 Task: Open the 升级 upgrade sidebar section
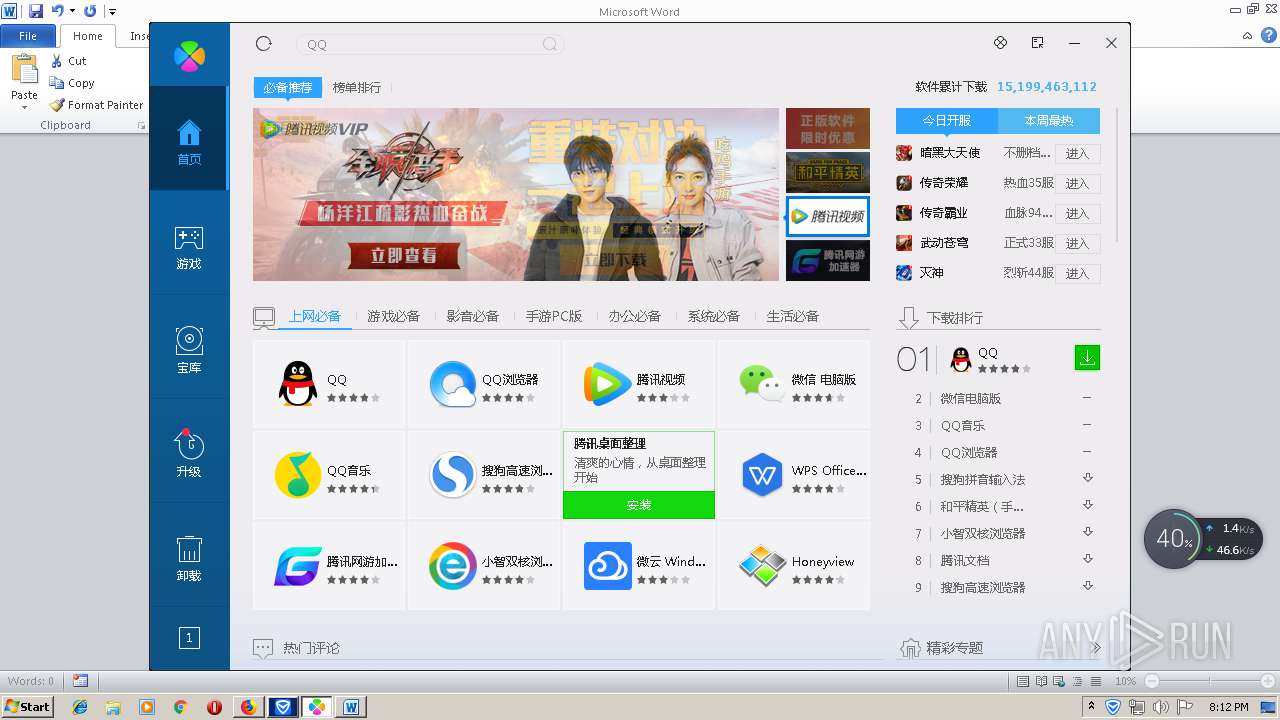click(x=189, y=454)
